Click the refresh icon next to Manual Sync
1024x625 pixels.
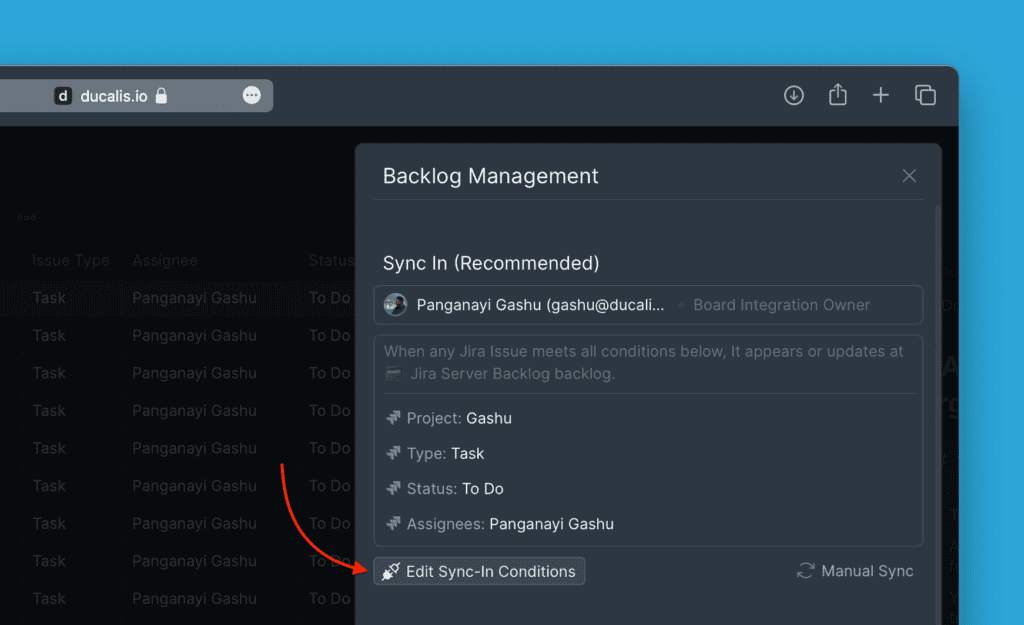tap(805, 571)
